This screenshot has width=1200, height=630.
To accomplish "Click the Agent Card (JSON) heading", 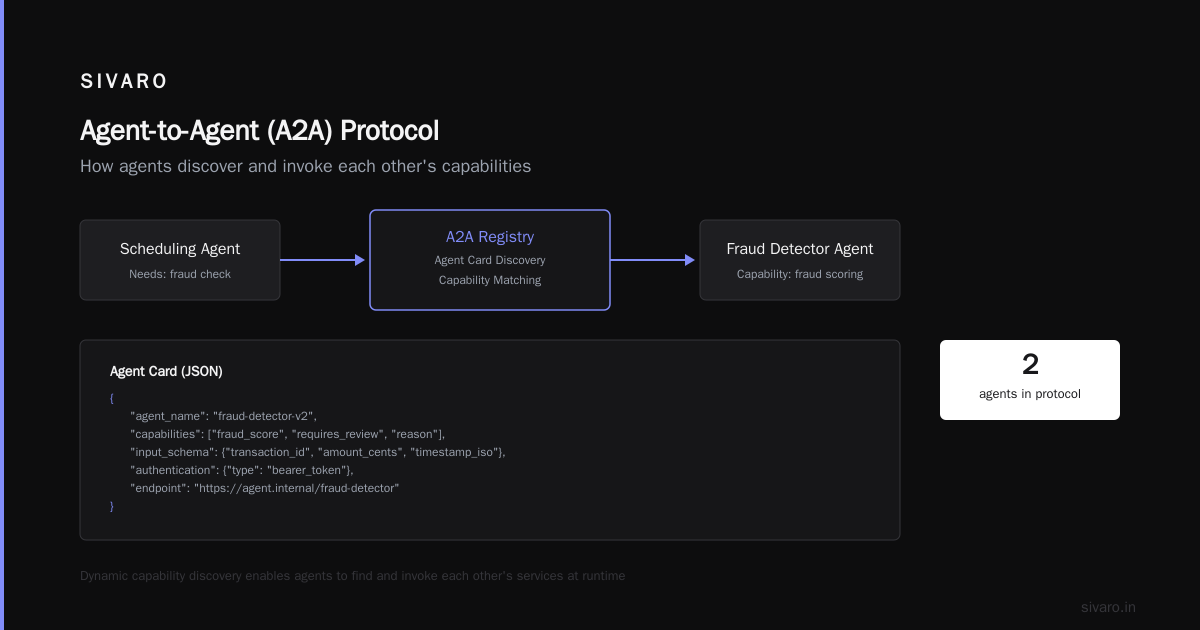I will (166, 371).
